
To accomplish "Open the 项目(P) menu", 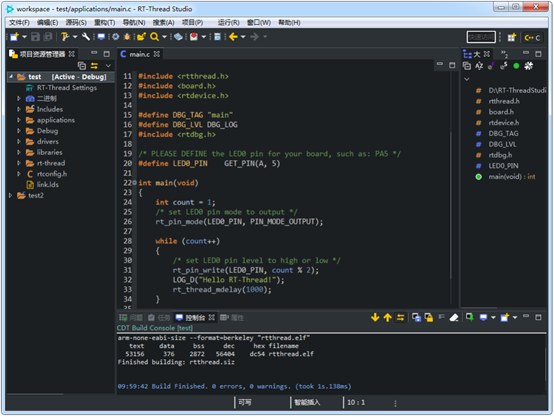I will [x=192, y=23].
